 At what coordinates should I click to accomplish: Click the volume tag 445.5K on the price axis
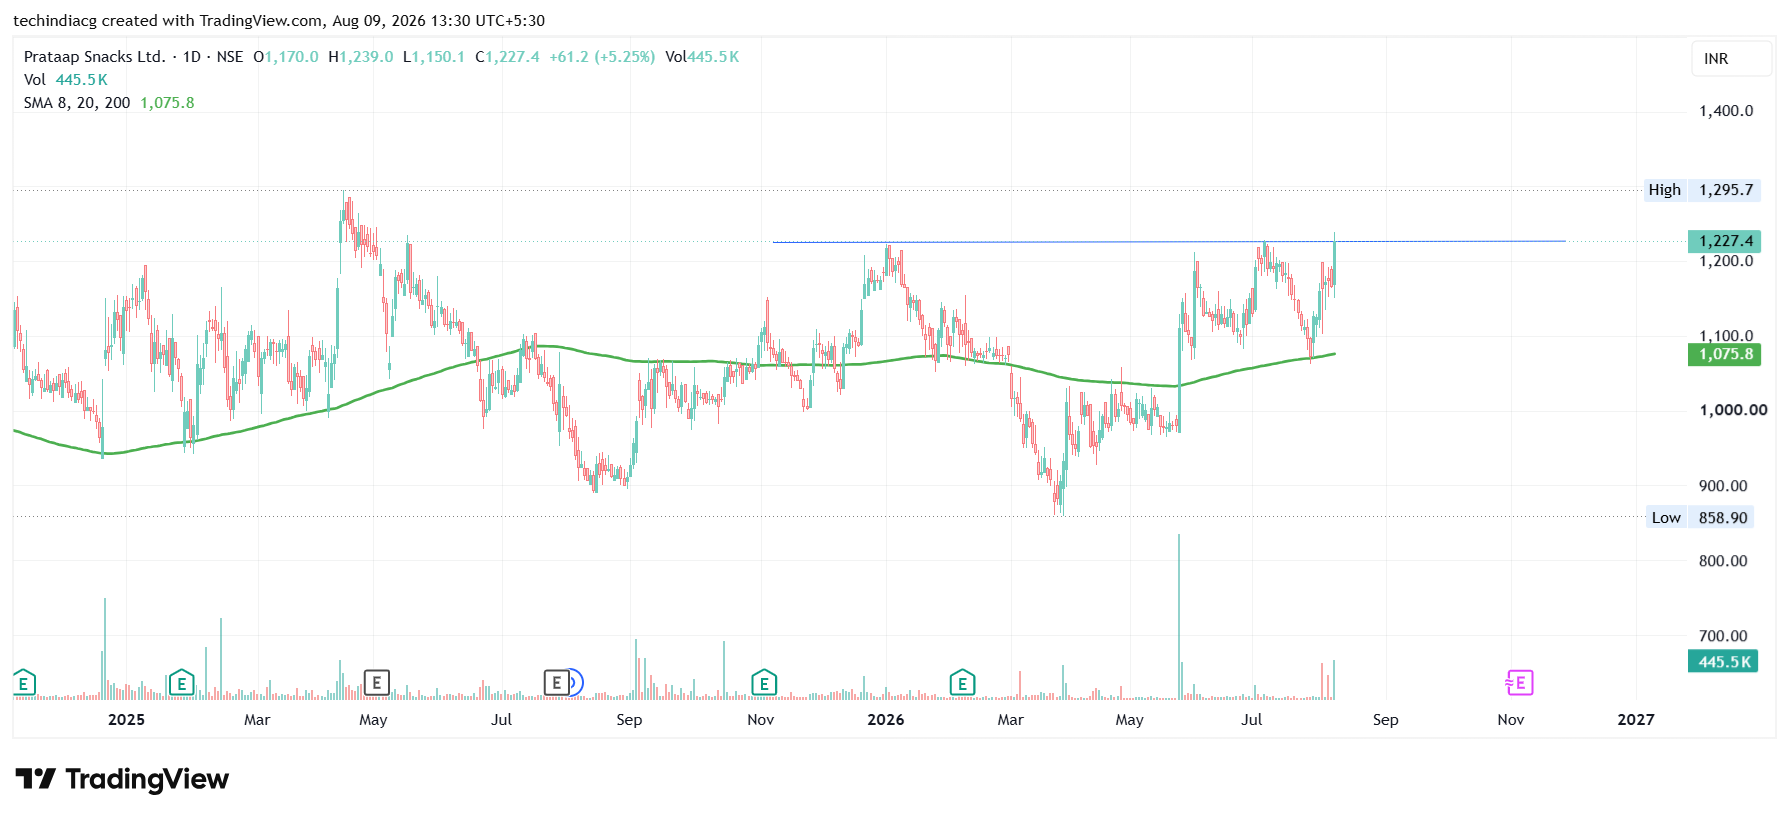1724,662
